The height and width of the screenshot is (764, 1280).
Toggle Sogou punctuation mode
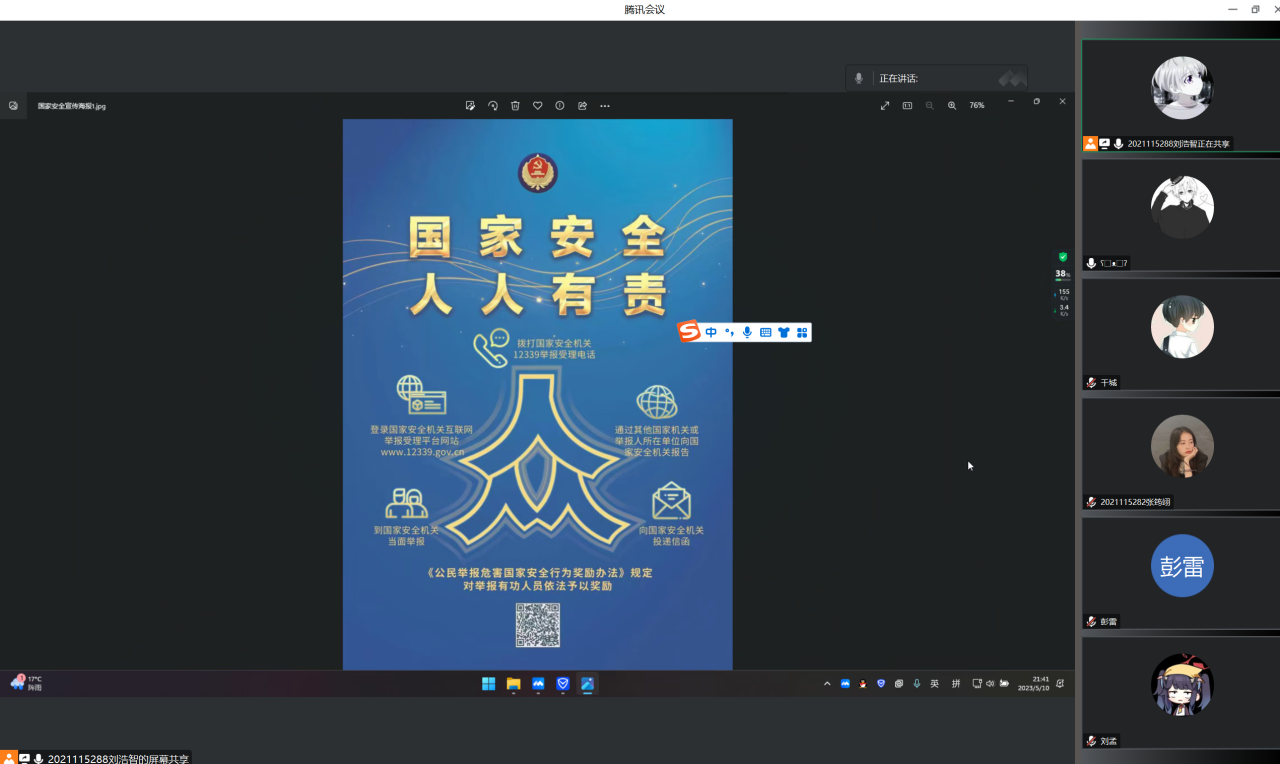[729, 332]
